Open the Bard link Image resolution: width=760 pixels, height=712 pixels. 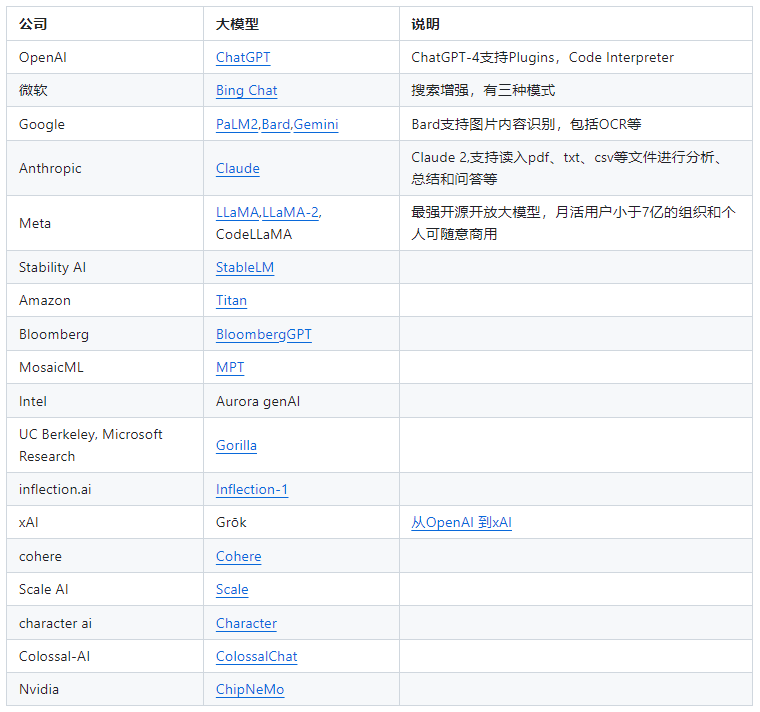click(x=276, y=125)
